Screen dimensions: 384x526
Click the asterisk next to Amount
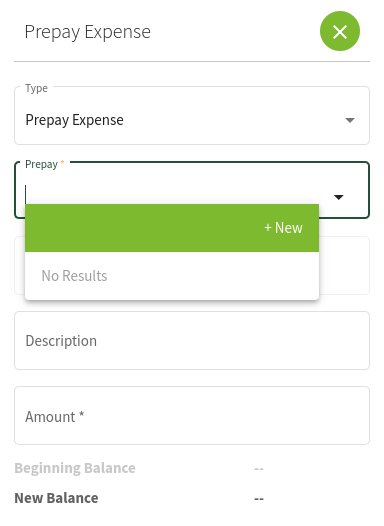coord(81,414)
